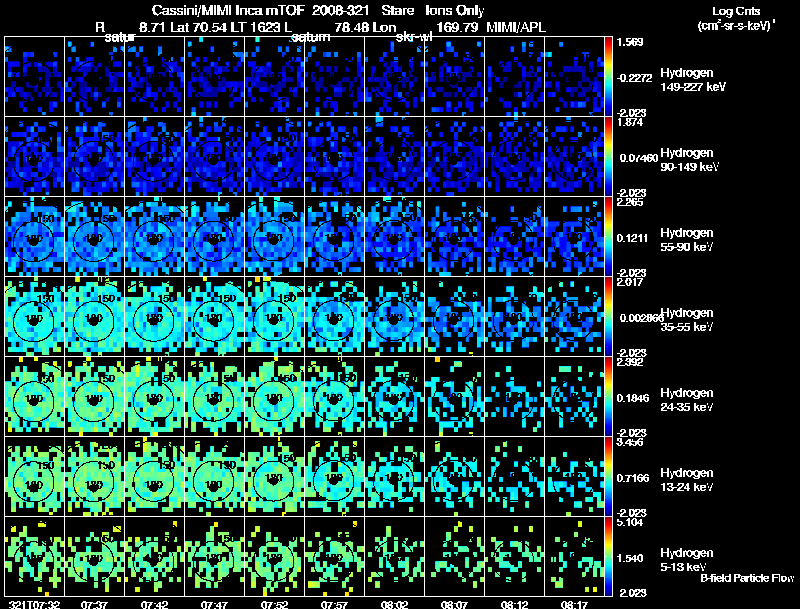Click the '1.540' color scale midpoint
800x609 pixels.
630,559
